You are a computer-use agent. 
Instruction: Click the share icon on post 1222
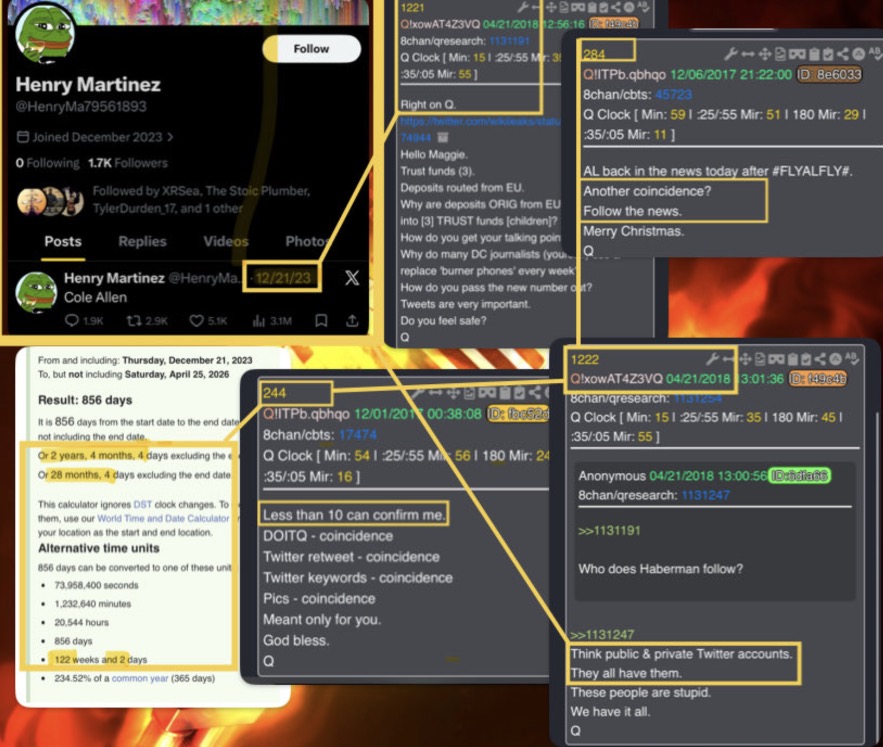pos(820,359)
